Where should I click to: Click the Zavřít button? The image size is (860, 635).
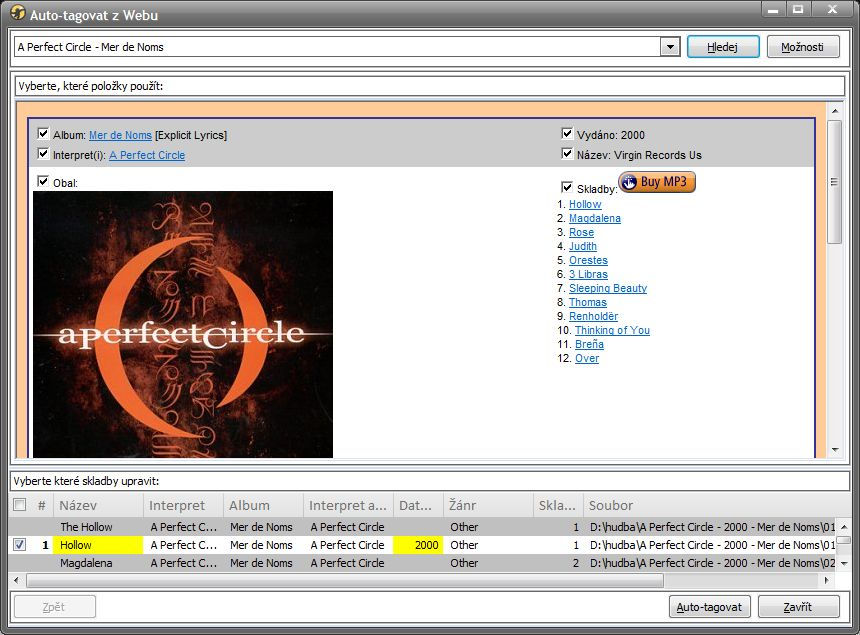[x=798, y=607]
